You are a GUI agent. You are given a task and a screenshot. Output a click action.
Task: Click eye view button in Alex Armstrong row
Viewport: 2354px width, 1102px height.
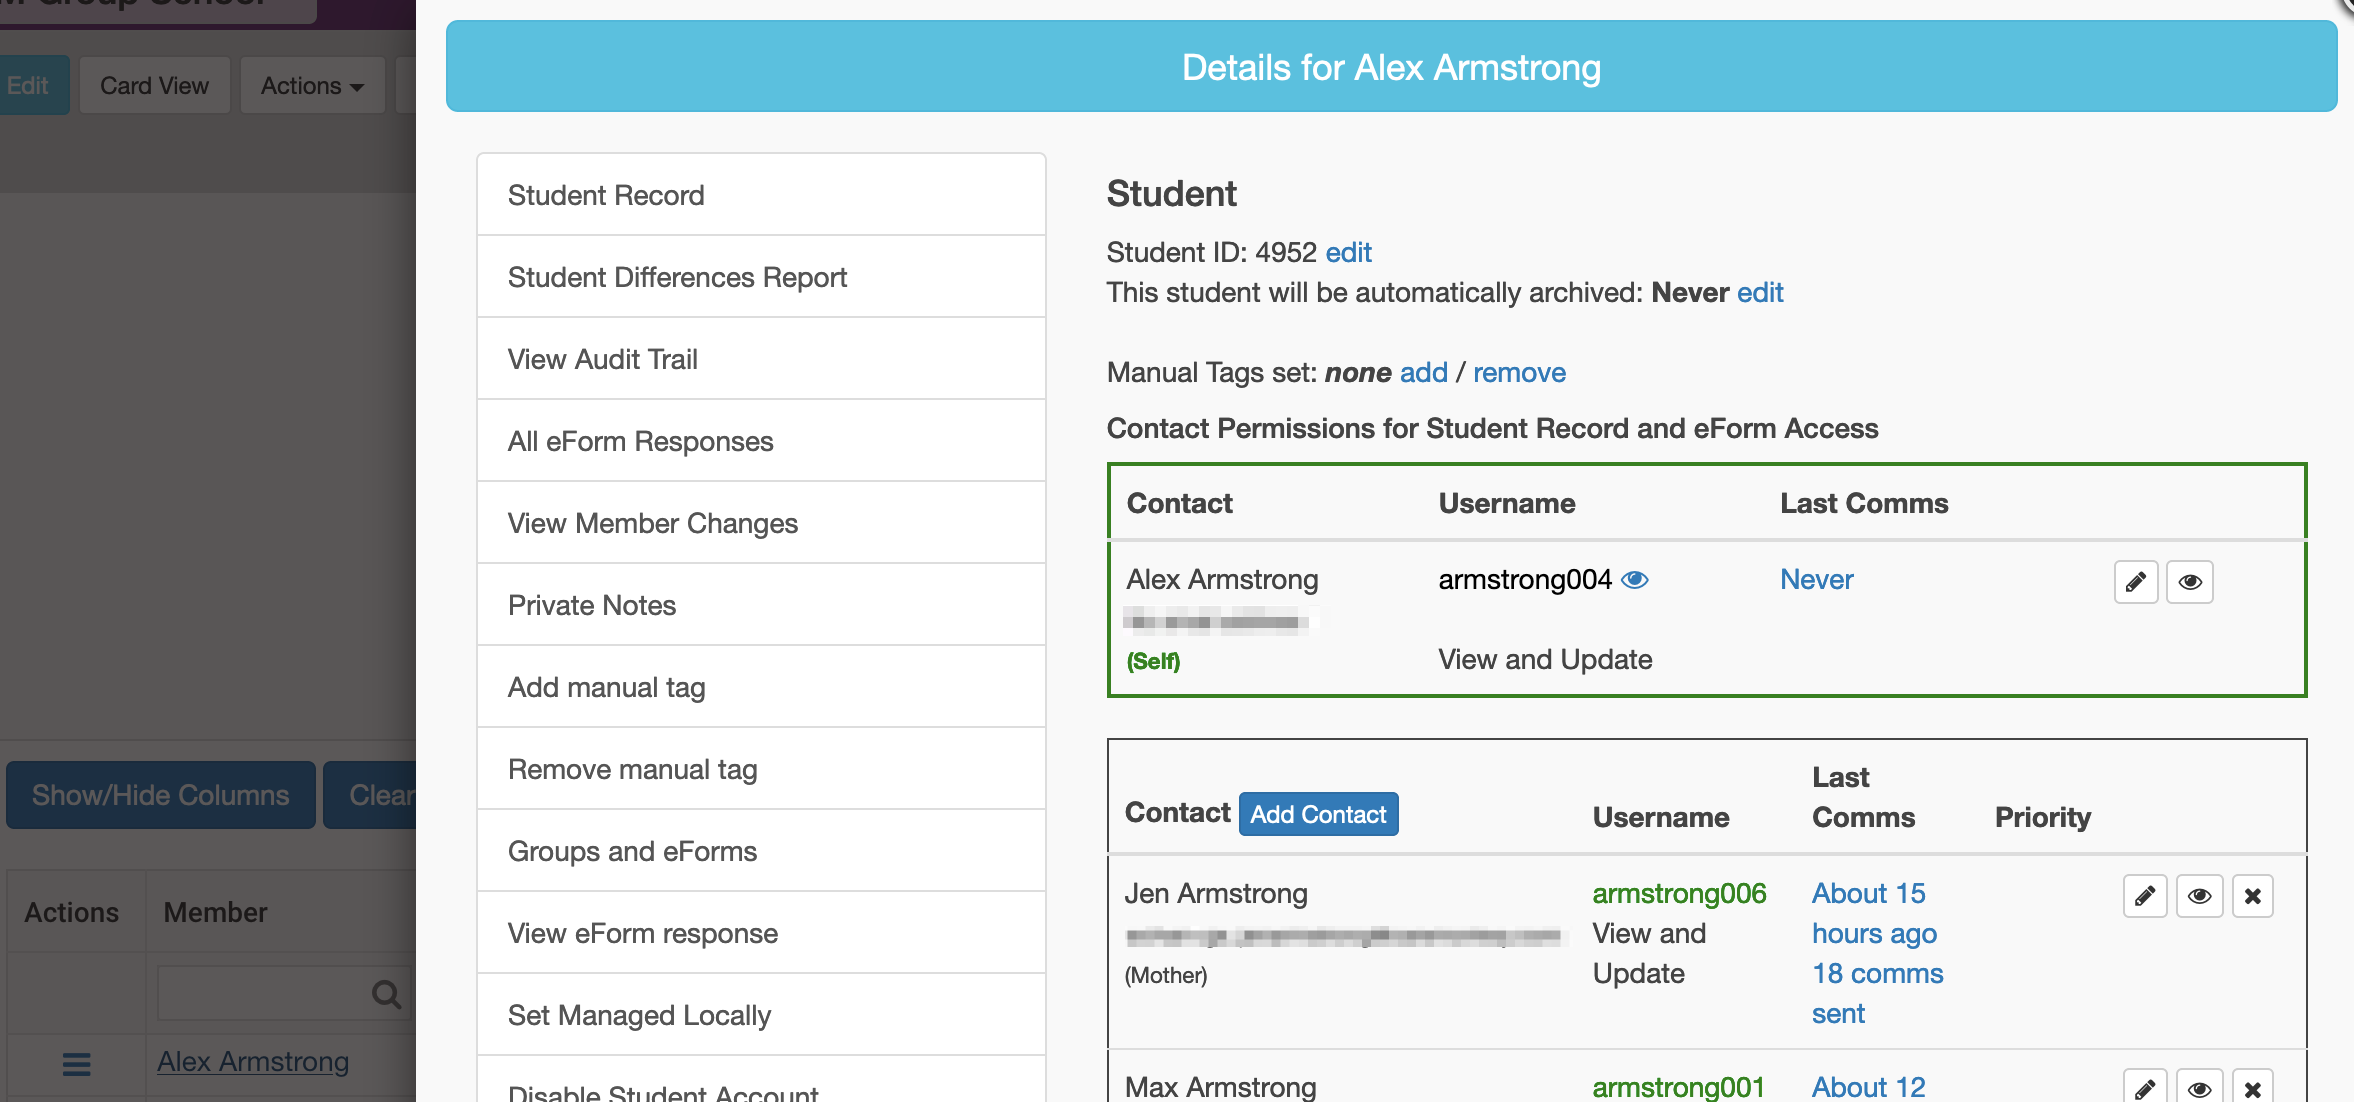click(2189, 582)
